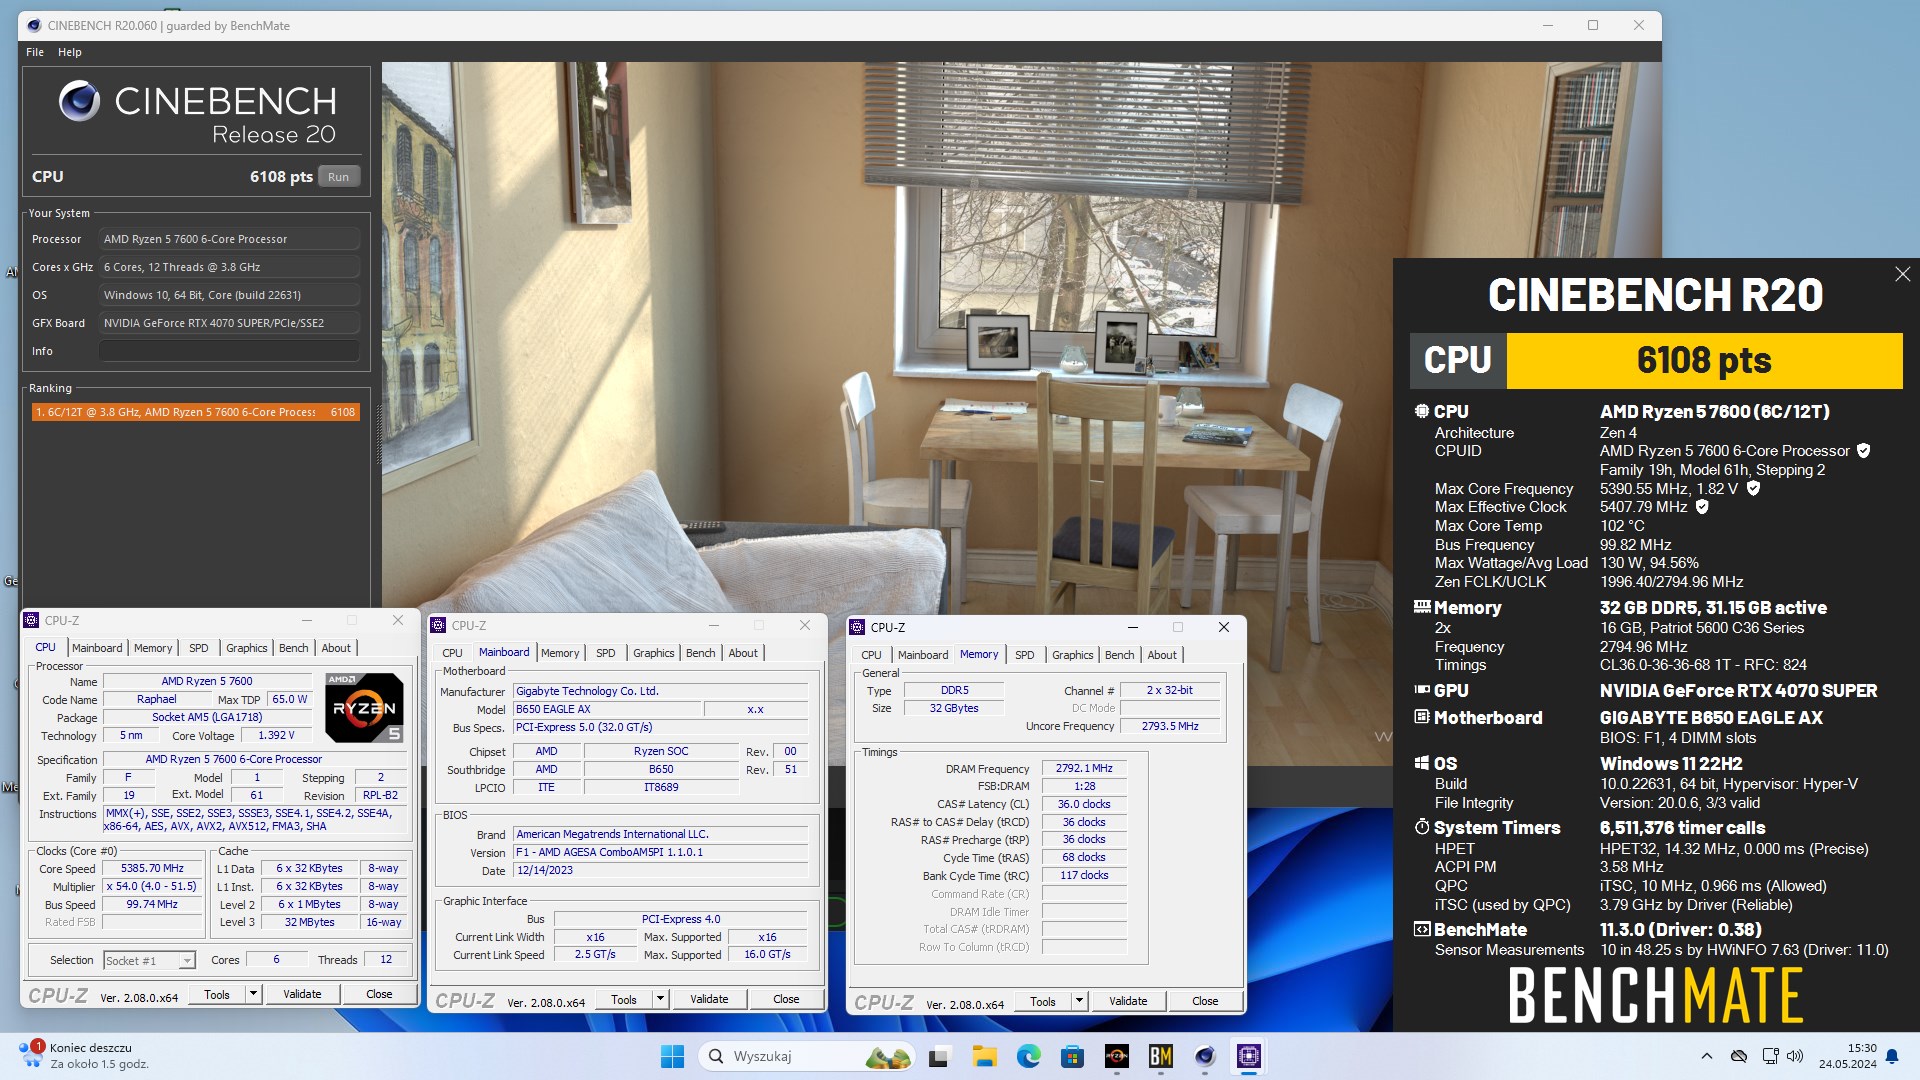Click CPU-Z app icon in first window title bar
This screenshot has height=1080, width=1920.
coord(31,620)
